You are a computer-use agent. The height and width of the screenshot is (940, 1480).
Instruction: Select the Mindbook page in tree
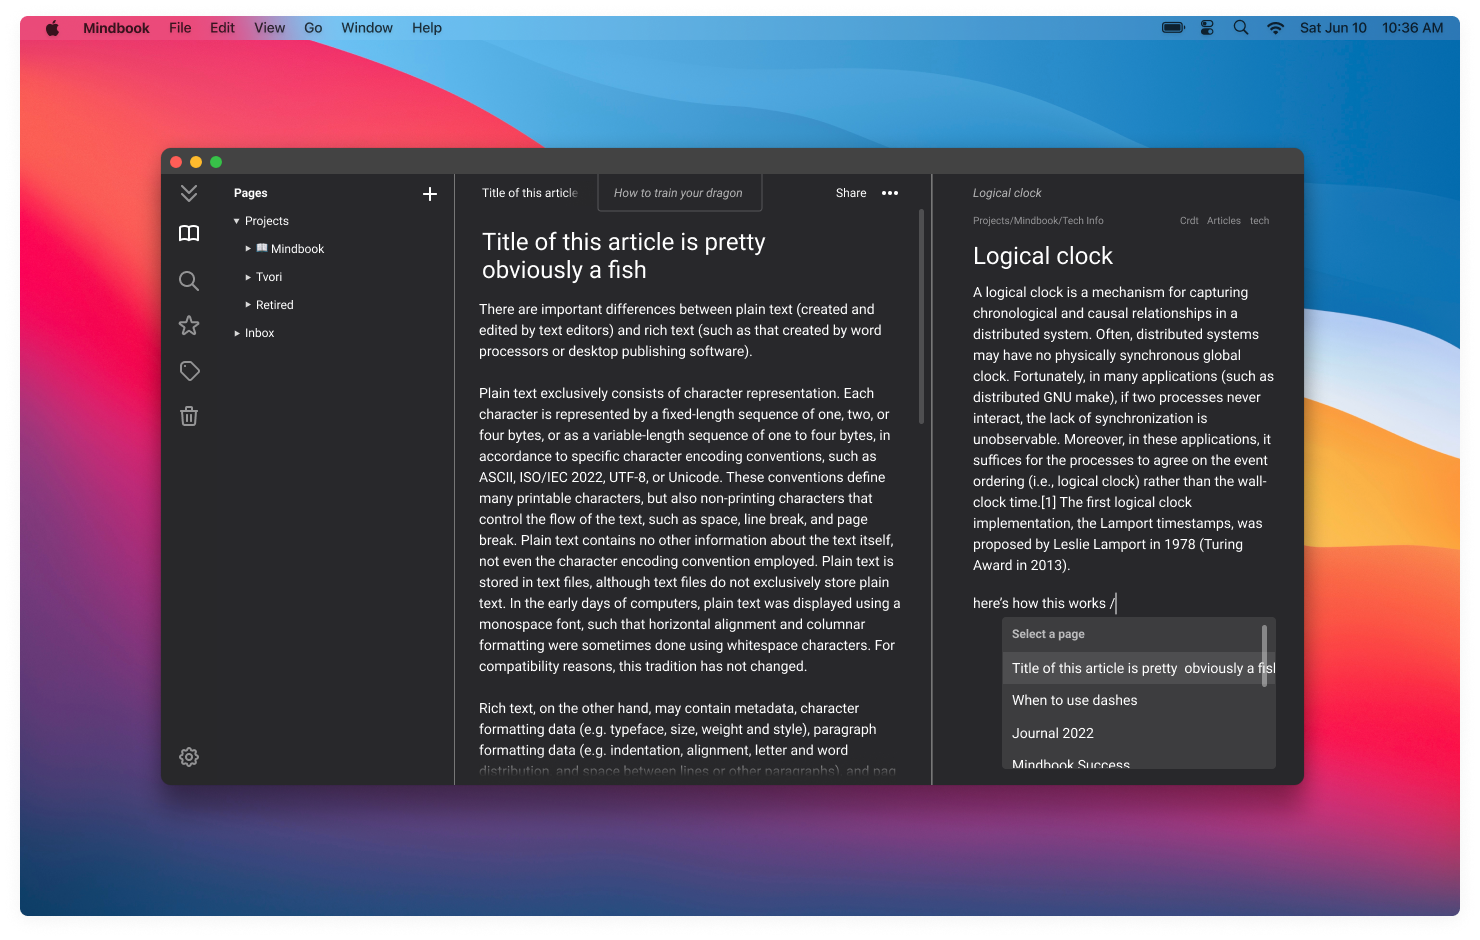297,249
